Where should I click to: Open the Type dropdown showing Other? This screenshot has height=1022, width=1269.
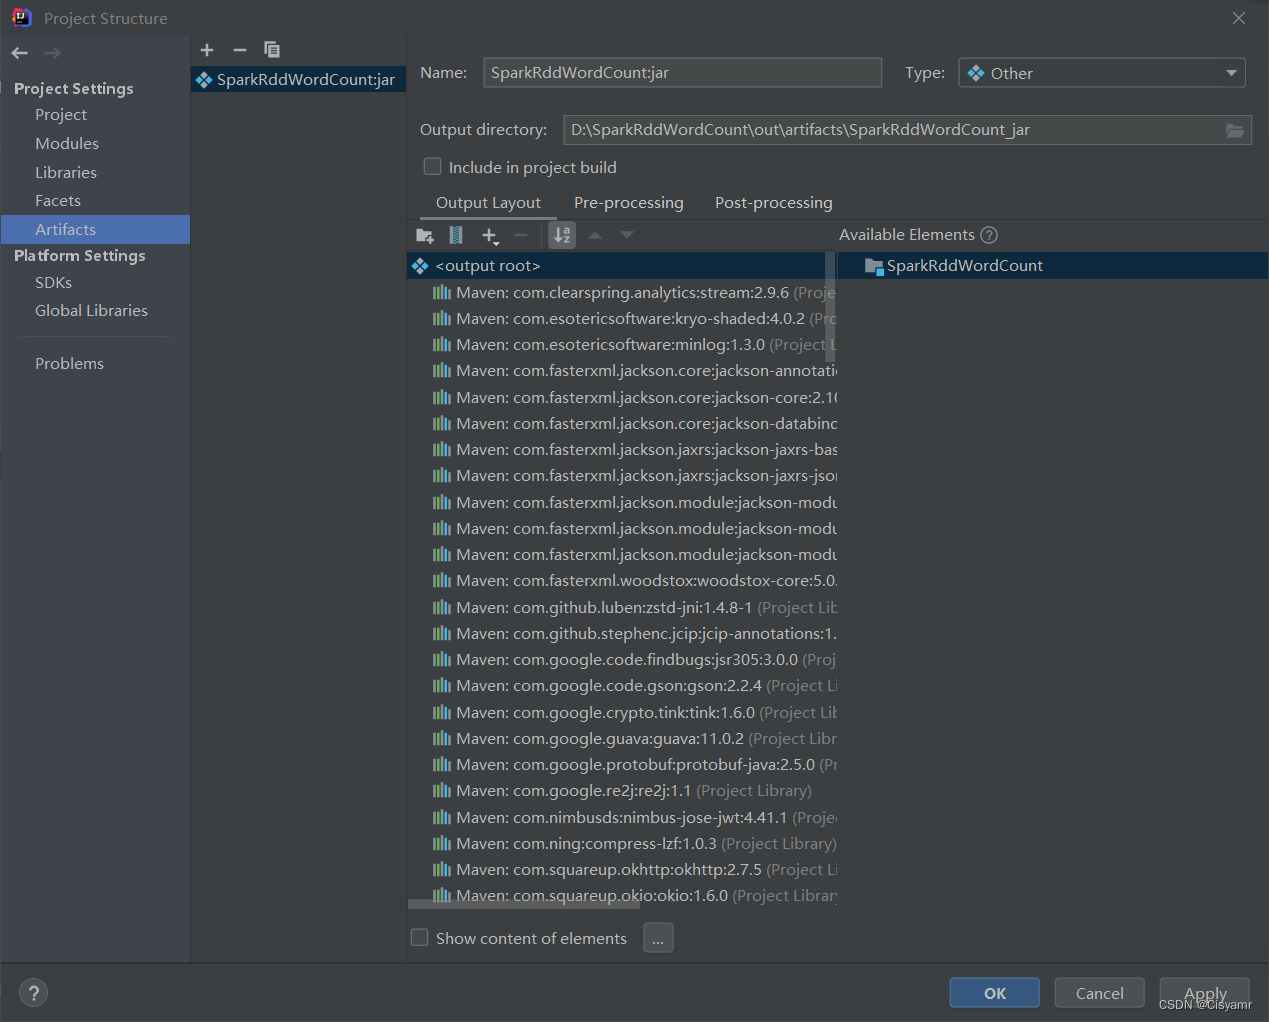click(1102, 73)
